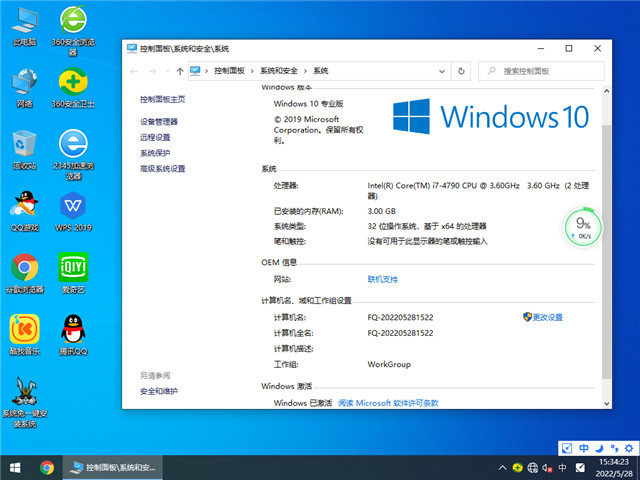Select 控制面板 breadcrumb in address bar

pos(229,71)
